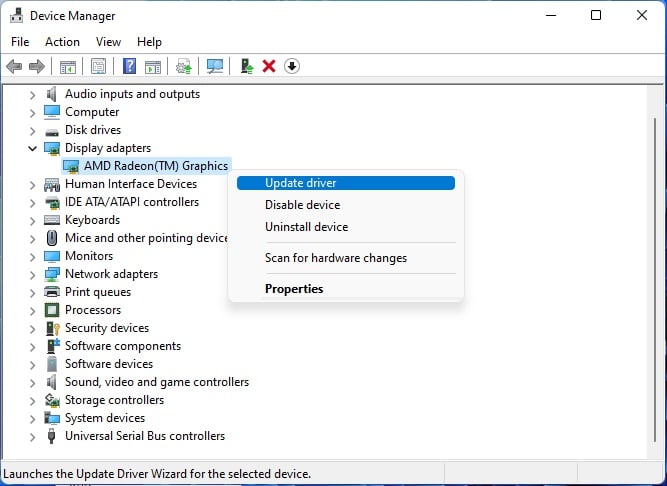This screenshot has width=667, height=486.
Task: Expand the Software components chevron
Action: [x=33, y=347]
